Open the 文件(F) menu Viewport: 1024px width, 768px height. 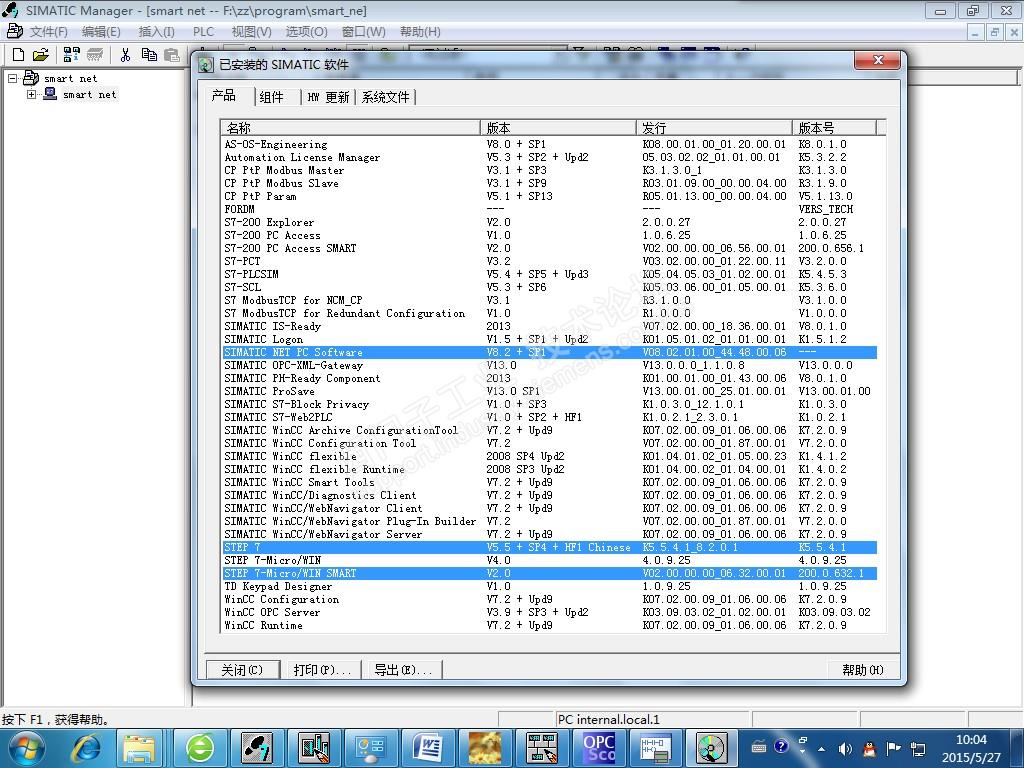[x=48, y=31]
